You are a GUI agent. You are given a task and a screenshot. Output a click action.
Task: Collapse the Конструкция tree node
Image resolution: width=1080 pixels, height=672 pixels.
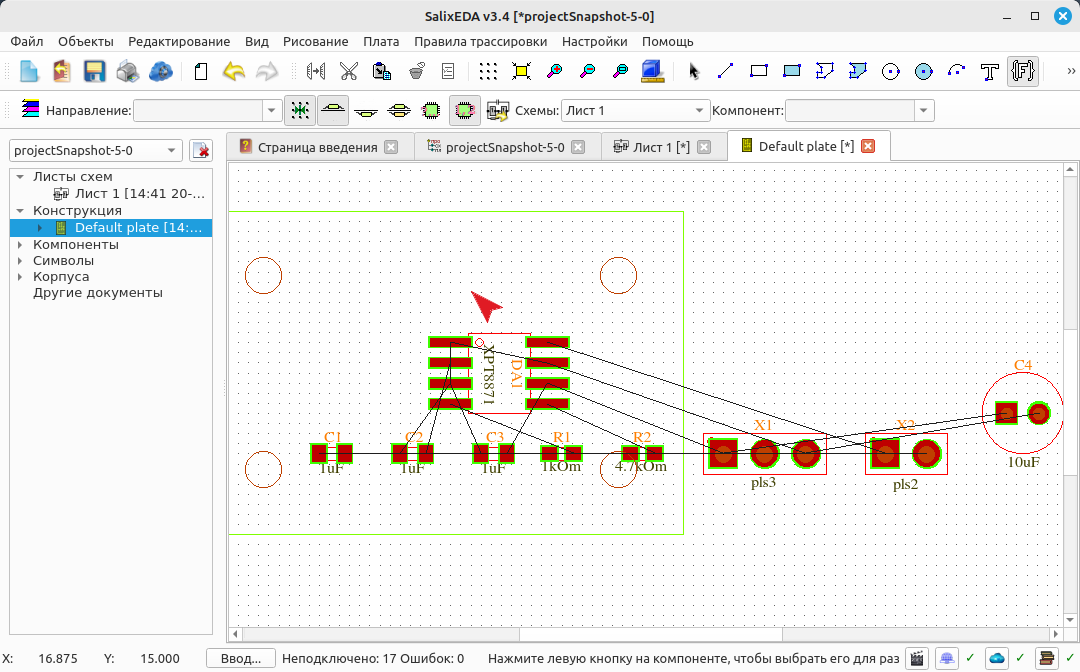20,211
